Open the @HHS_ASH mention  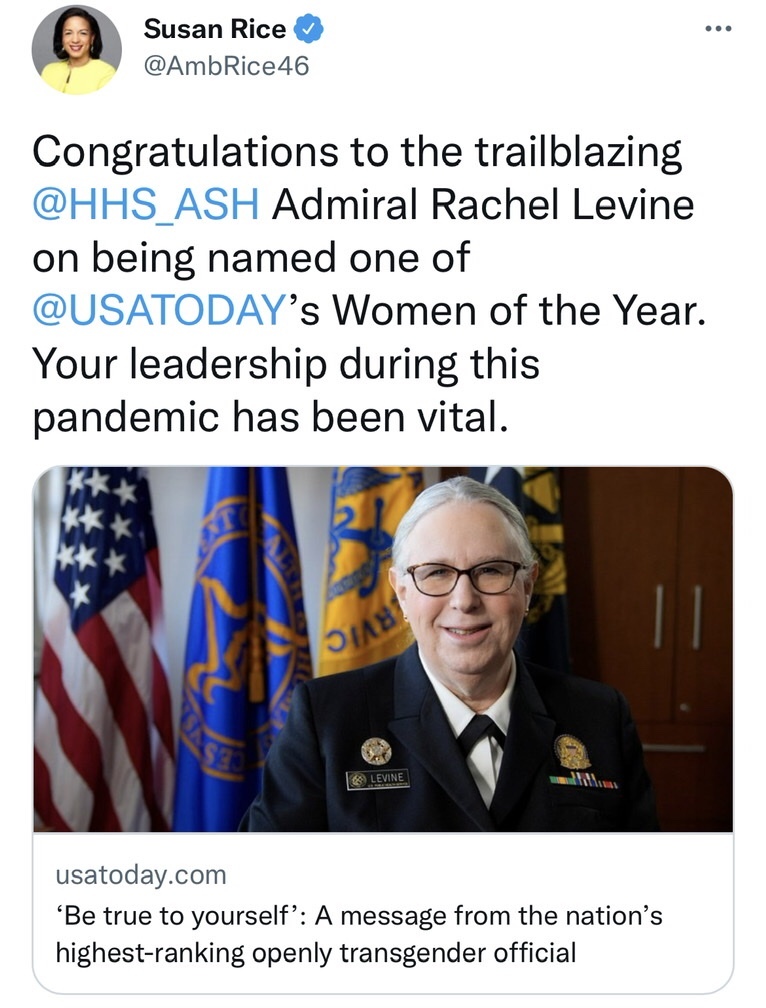(x=146, y=205)
